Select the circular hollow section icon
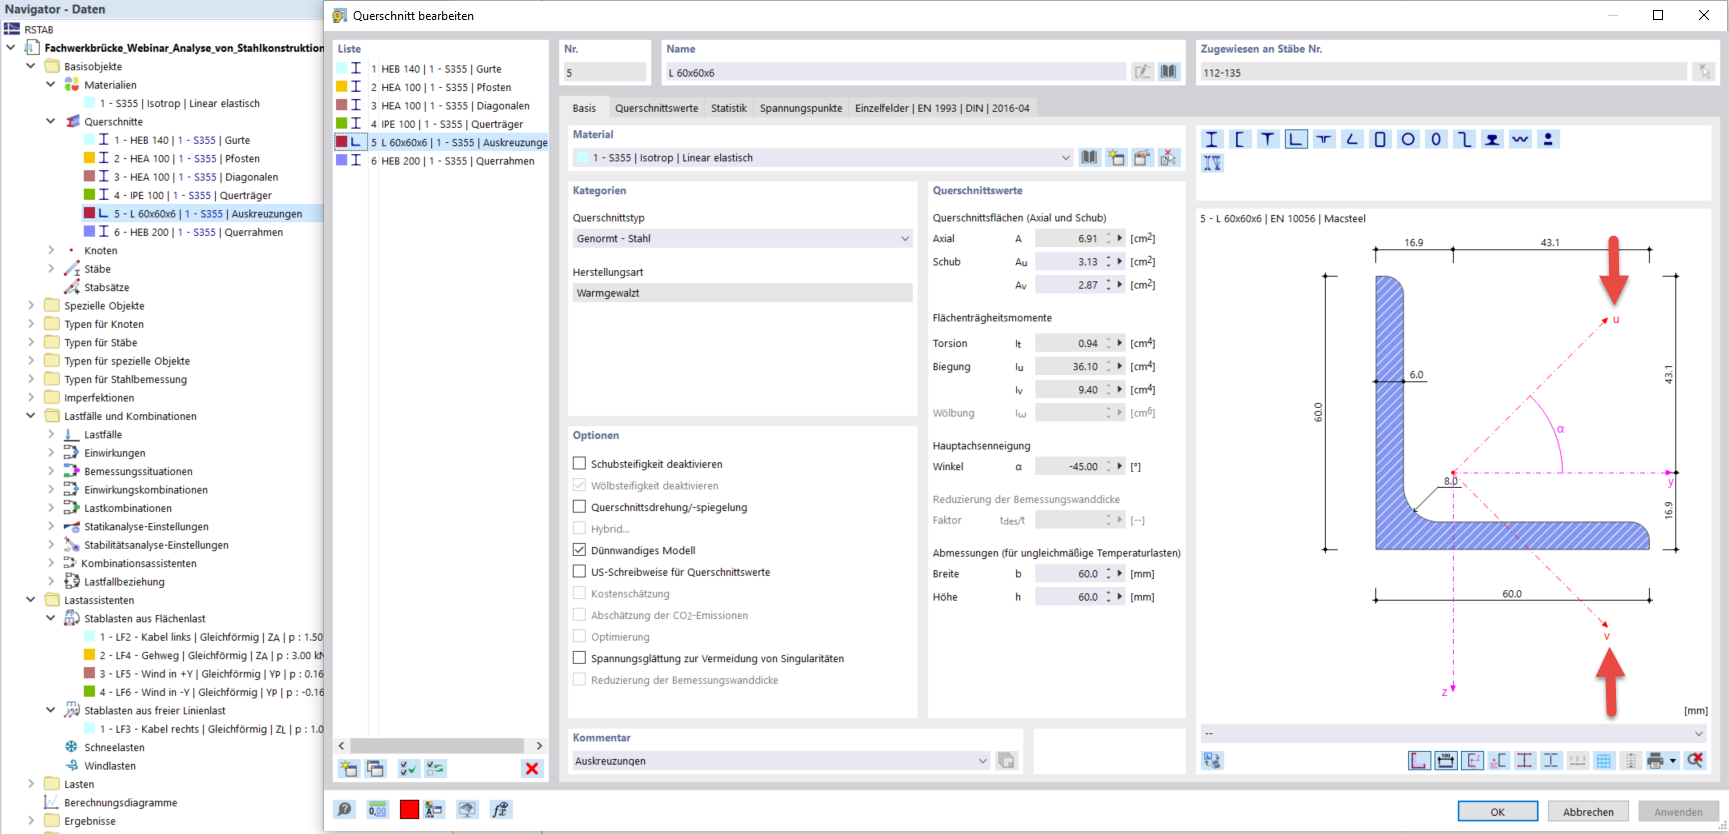The image size is (1729, 834). coord(1408,139)
